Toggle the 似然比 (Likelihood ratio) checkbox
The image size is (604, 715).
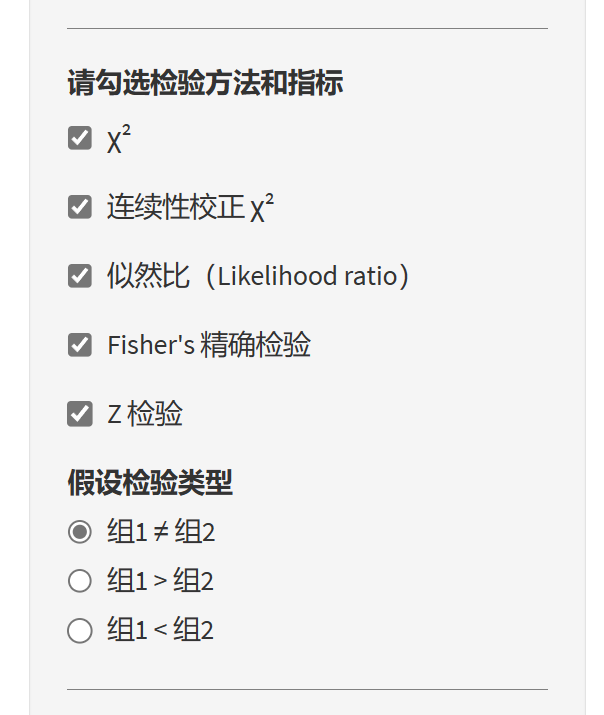[80, 276]
